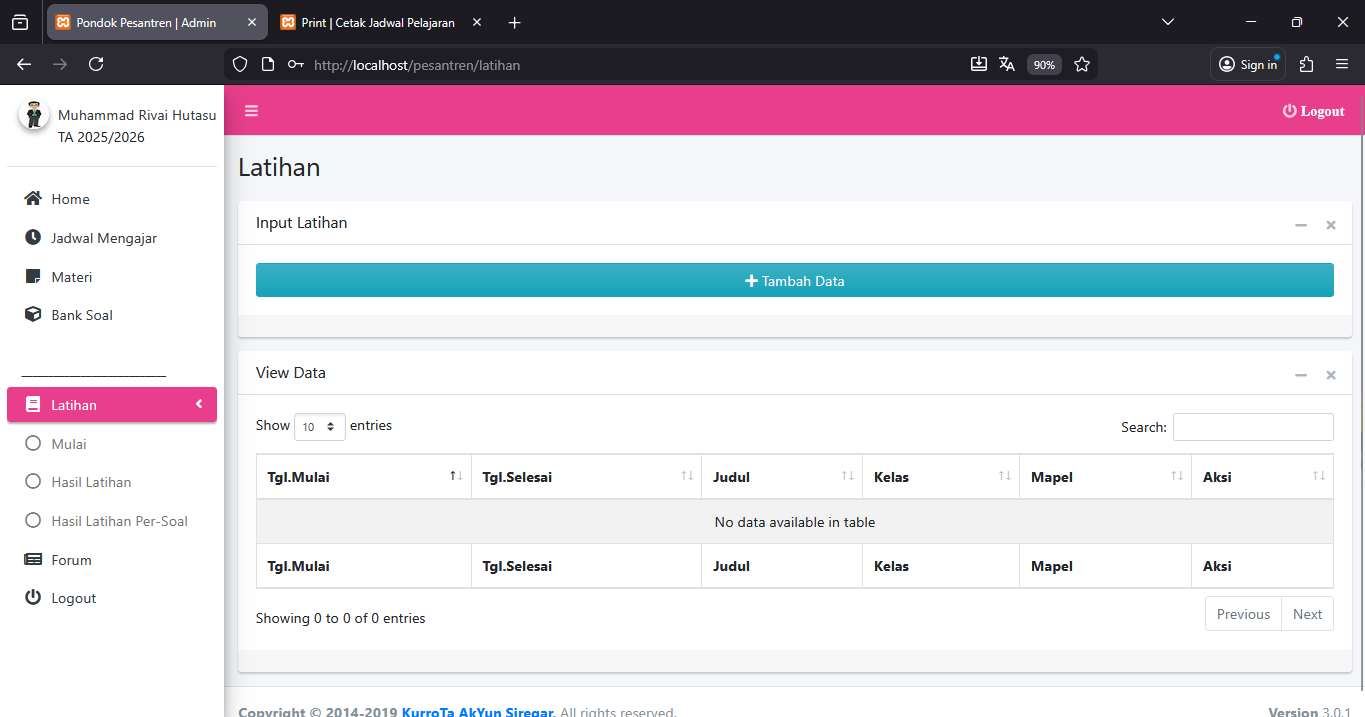
Task: Click the top-right Logout link
Action: click(1313, 111)
